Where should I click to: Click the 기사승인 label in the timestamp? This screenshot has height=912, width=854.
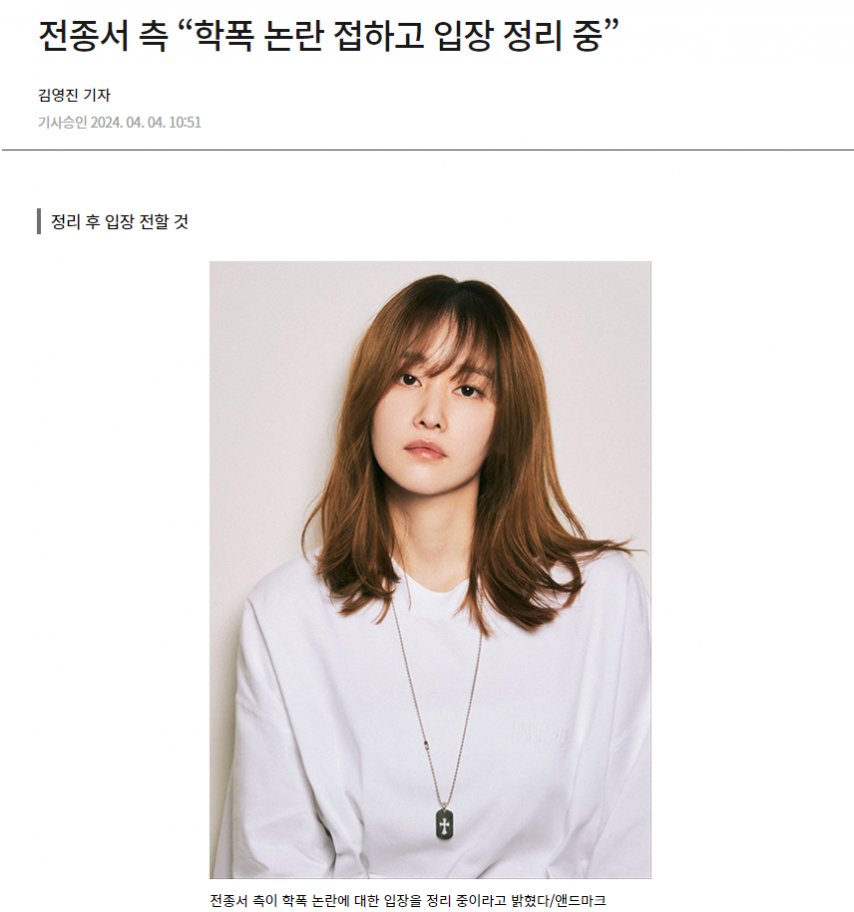pos(62,123)
